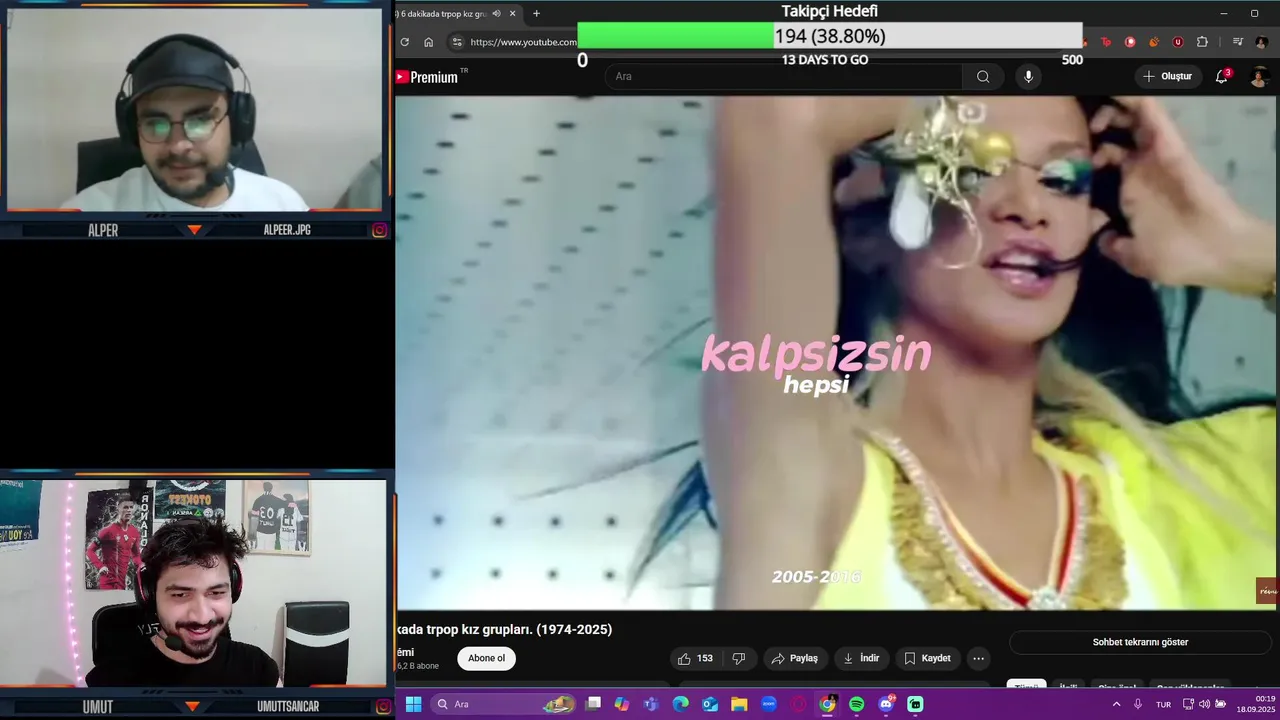
Task: Dislike the video with thumbs-down icon
Action: pos(739,658)
